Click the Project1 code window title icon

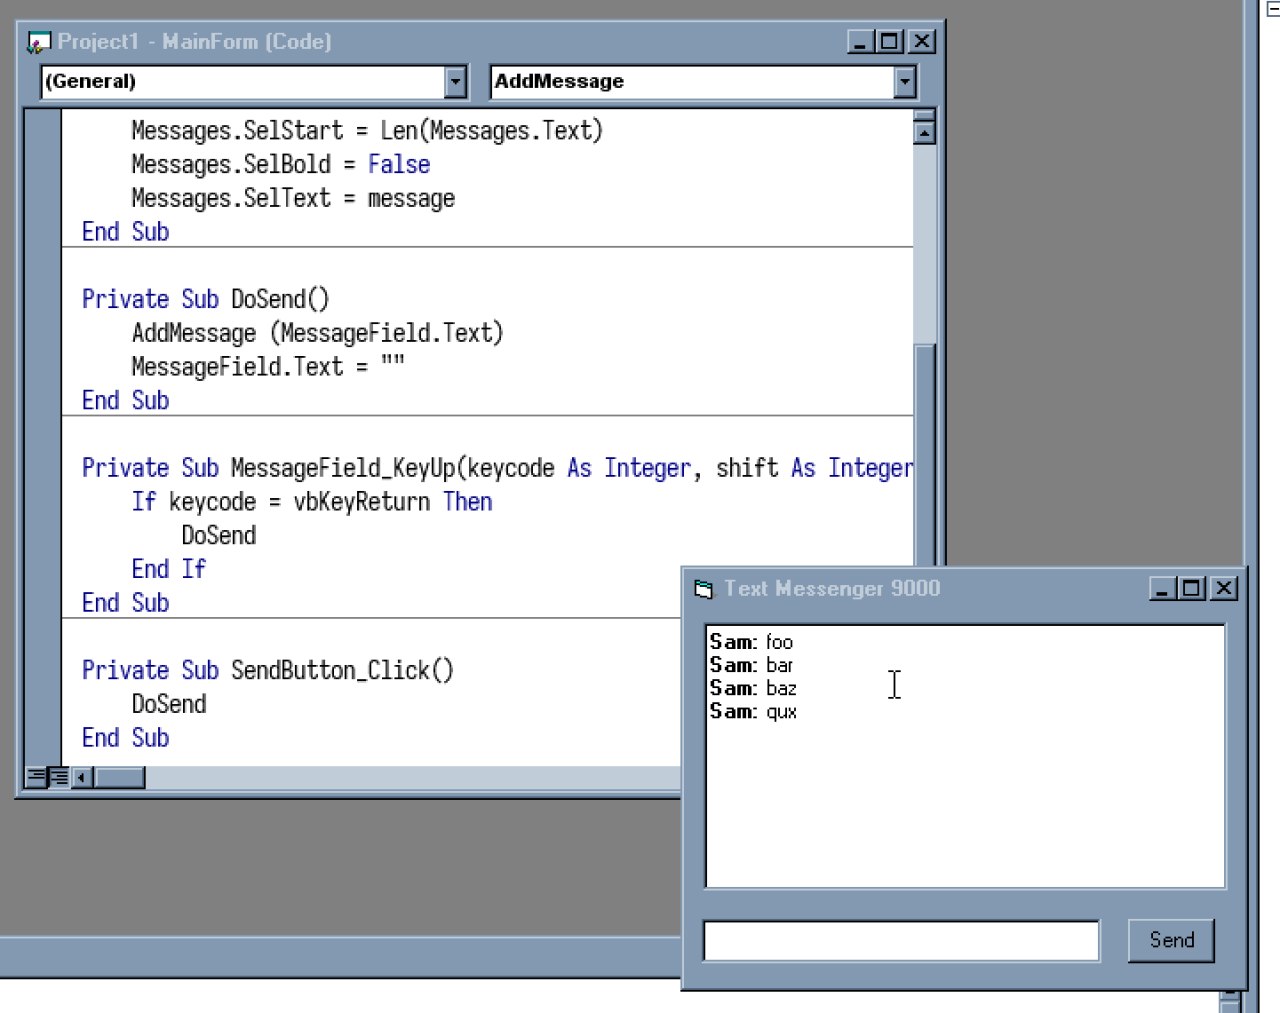39,42
